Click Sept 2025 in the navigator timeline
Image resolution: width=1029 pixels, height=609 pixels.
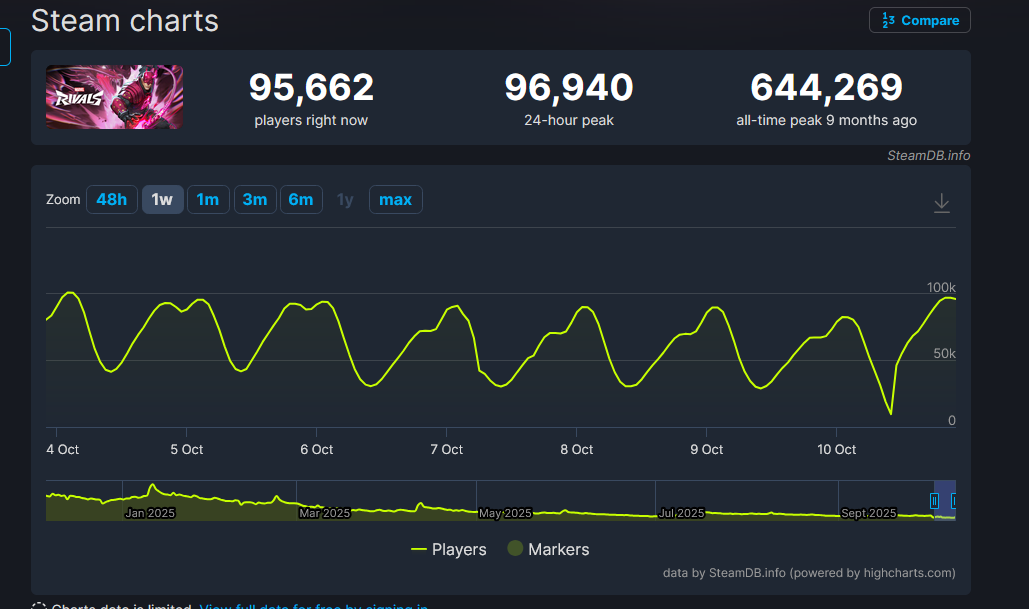point(869,513)
